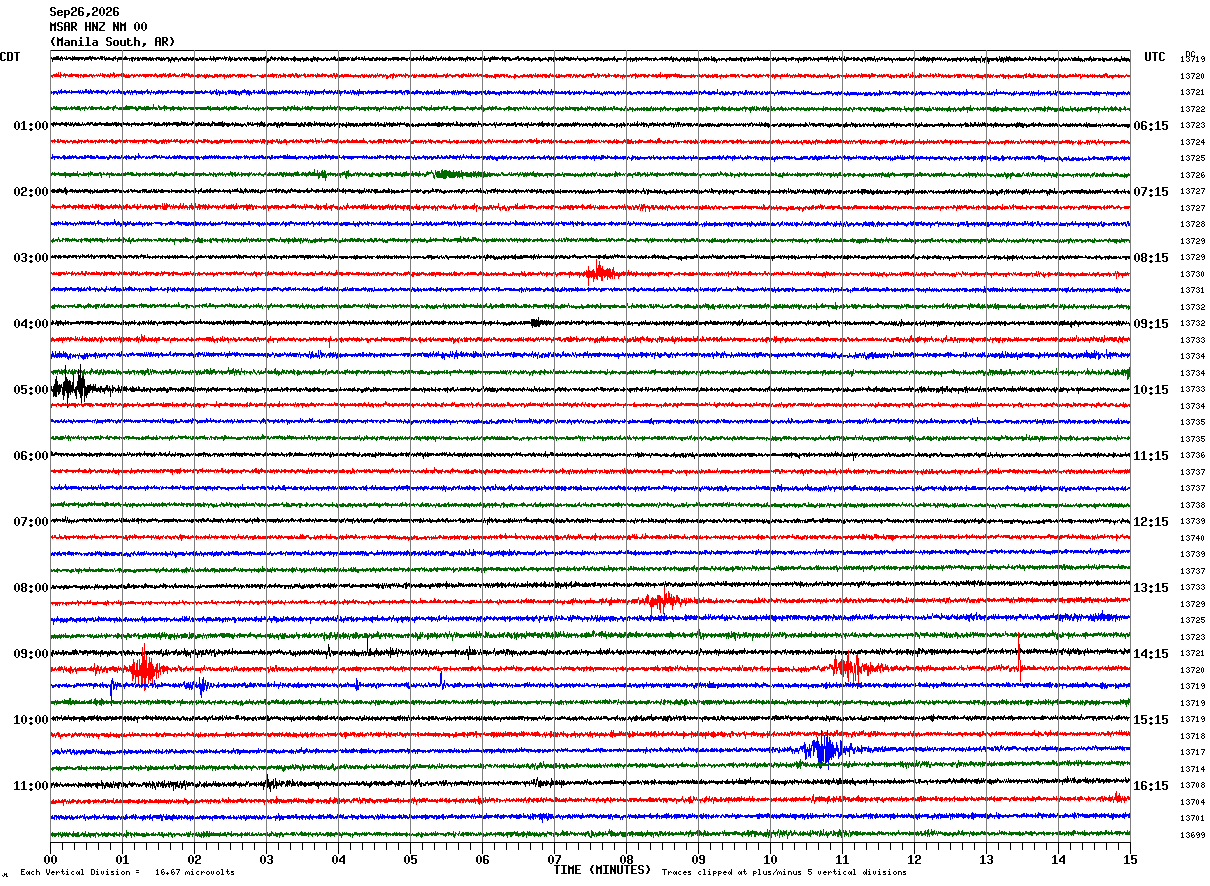
Task: Click the TIME (MINUTES) axis title
Action: pyautogui.click(x=602, y=870)
